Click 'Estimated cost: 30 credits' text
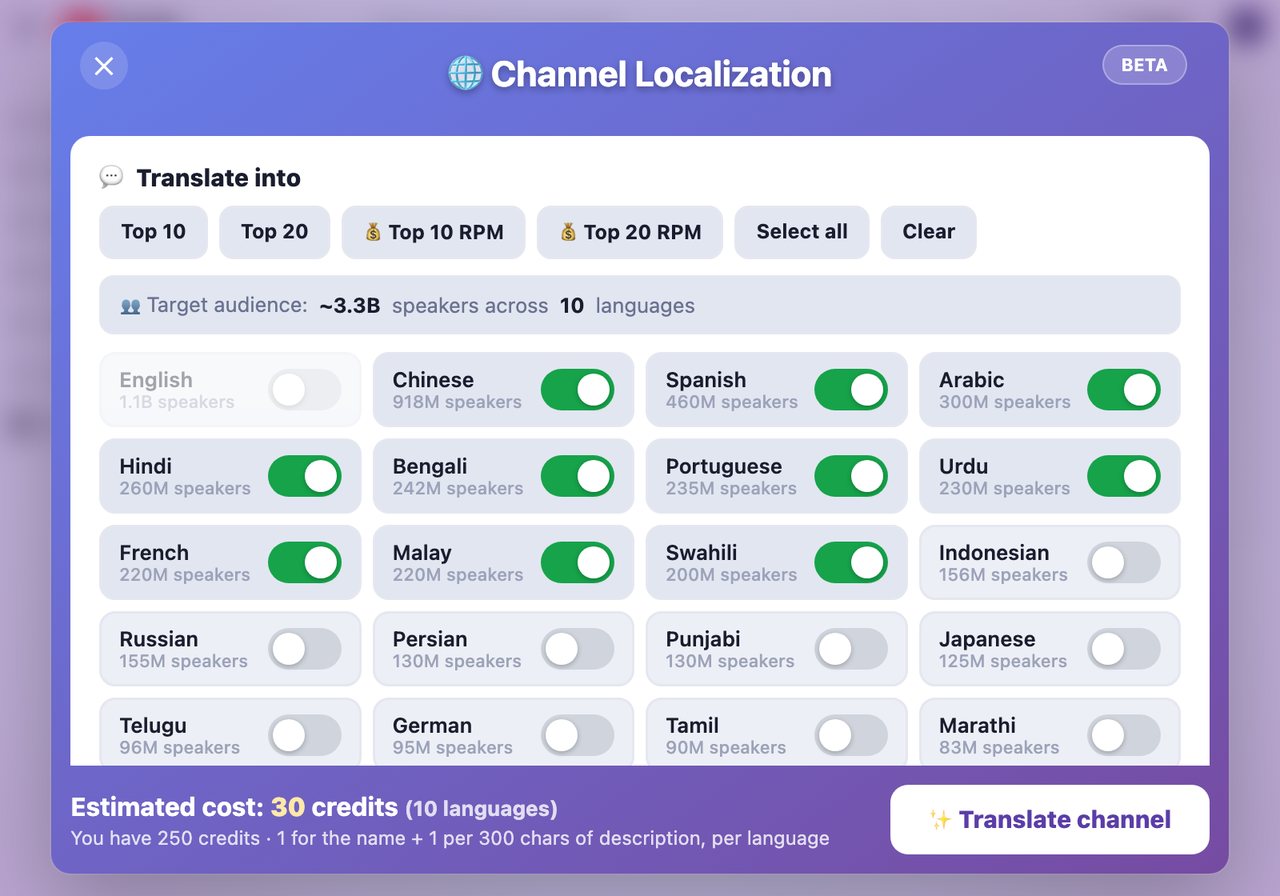Screen dimensions: 1280x896 tap(234, 807)
